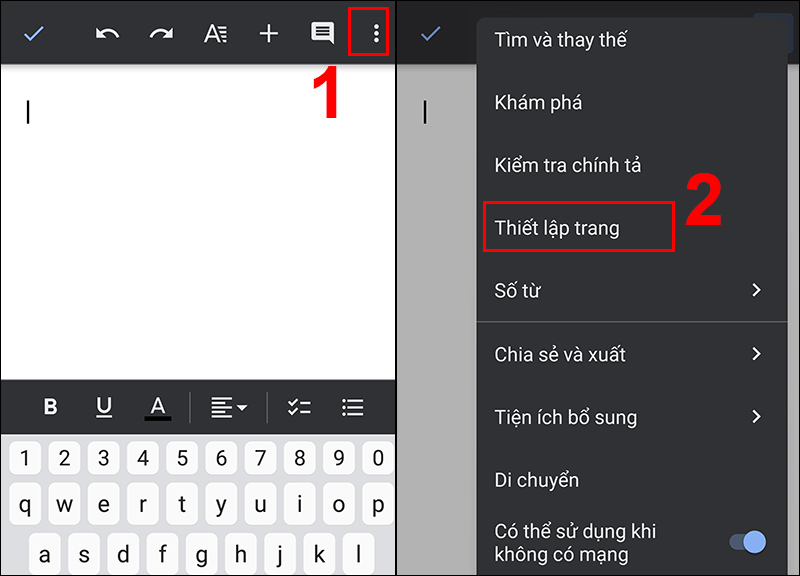Tap the h key on keyboard

pyautogui.click(x=241, y=554)
